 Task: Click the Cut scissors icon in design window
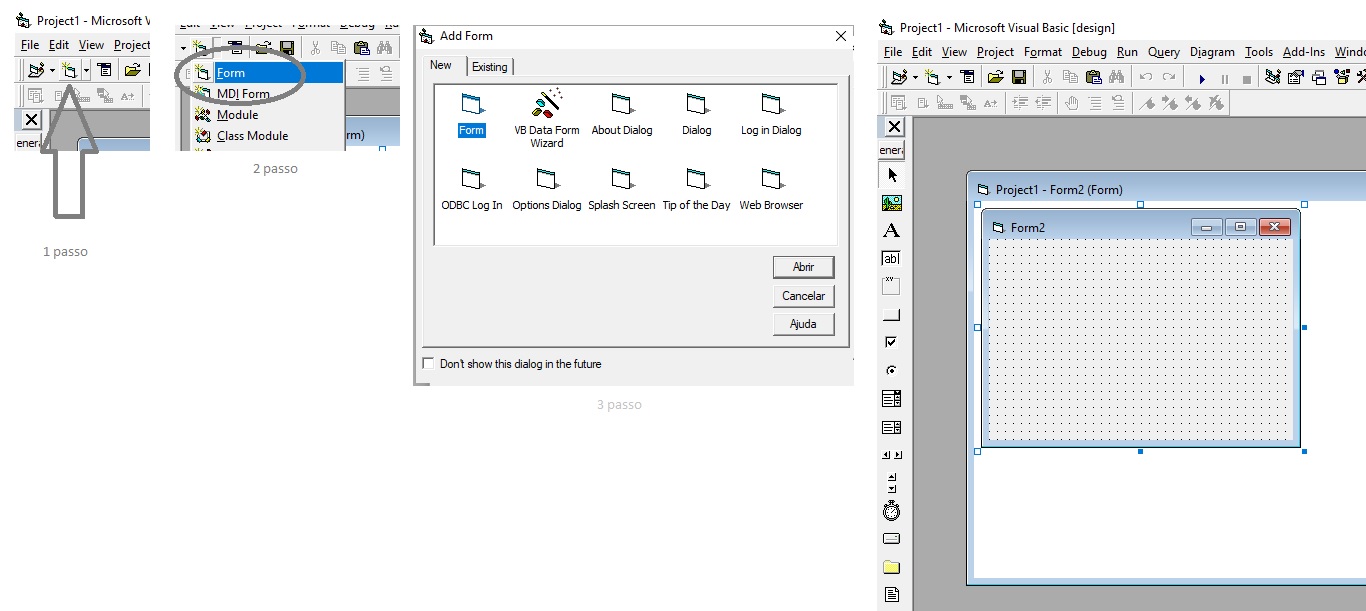[1047, 77]
